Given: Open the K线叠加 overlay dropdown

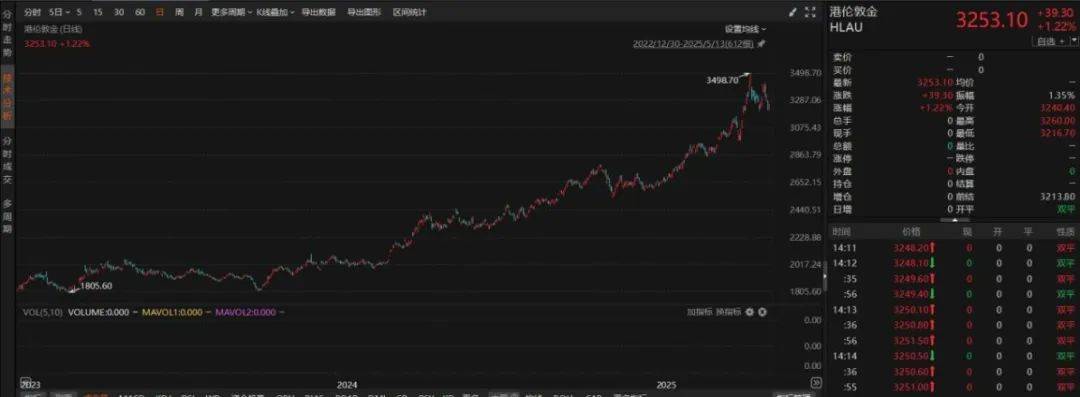Looking at the screenshot, I should pyautogui.click(x=276, y=12).
